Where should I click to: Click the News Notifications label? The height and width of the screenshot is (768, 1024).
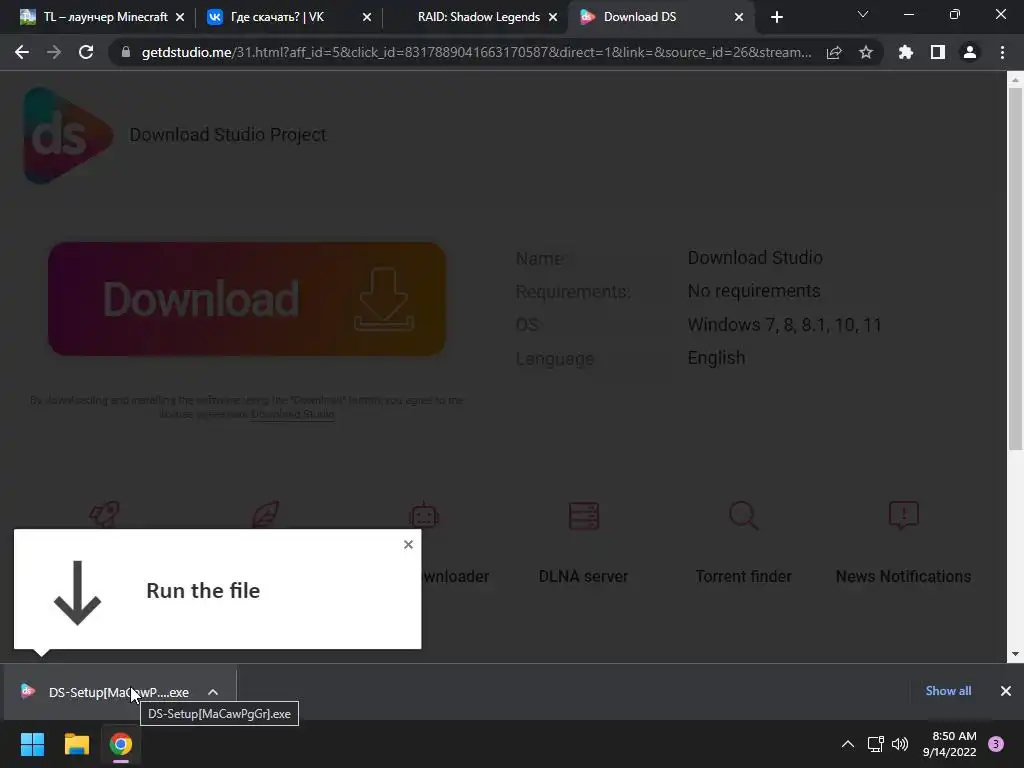pyautogui.click(x=903, y=577)
